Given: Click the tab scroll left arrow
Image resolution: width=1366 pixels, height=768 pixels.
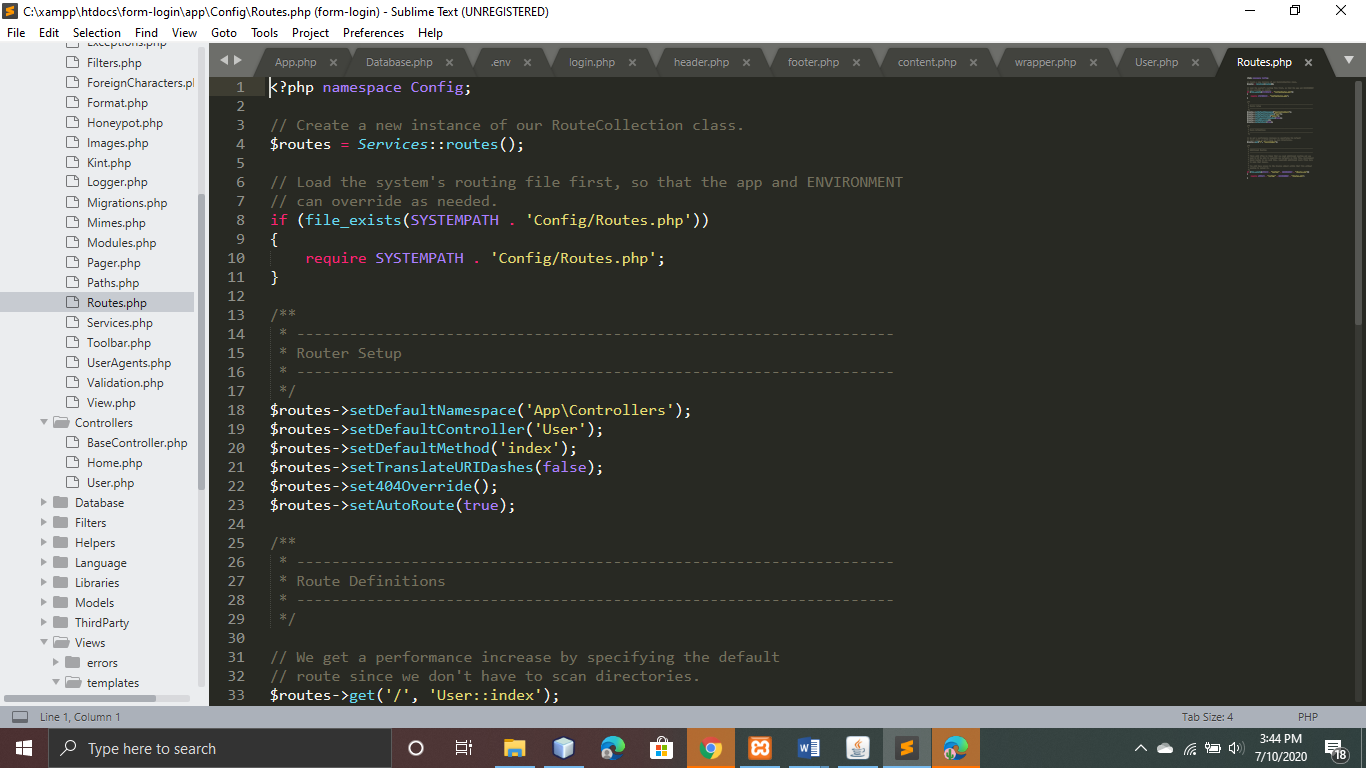Looking at the screenshot, I should click(224, 61).
